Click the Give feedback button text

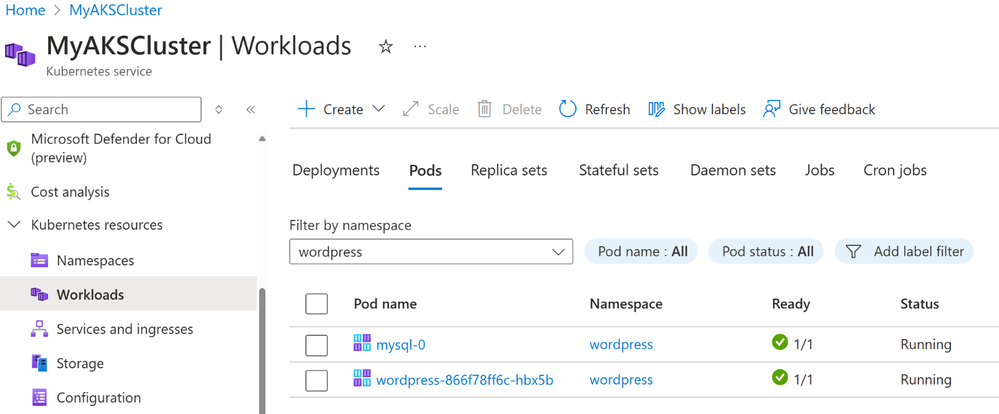(832, 110)
